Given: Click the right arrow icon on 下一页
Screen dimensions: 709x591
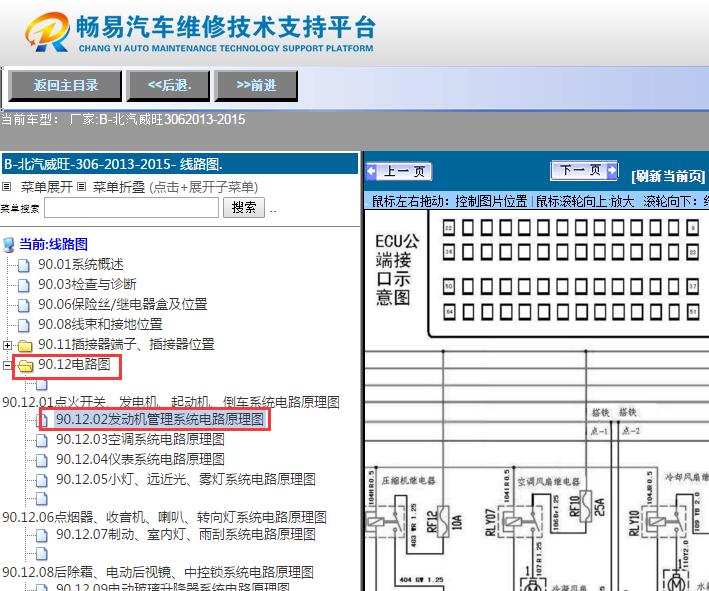Looking at the screenshot, I should [612, 170].
